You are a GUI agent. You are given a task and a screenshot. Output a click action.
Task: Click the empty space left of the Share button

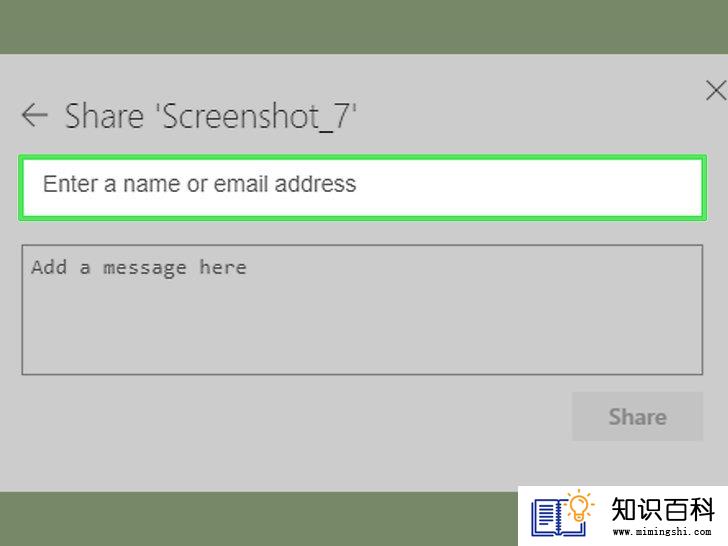pyautogui.click(x=297, y=416)
